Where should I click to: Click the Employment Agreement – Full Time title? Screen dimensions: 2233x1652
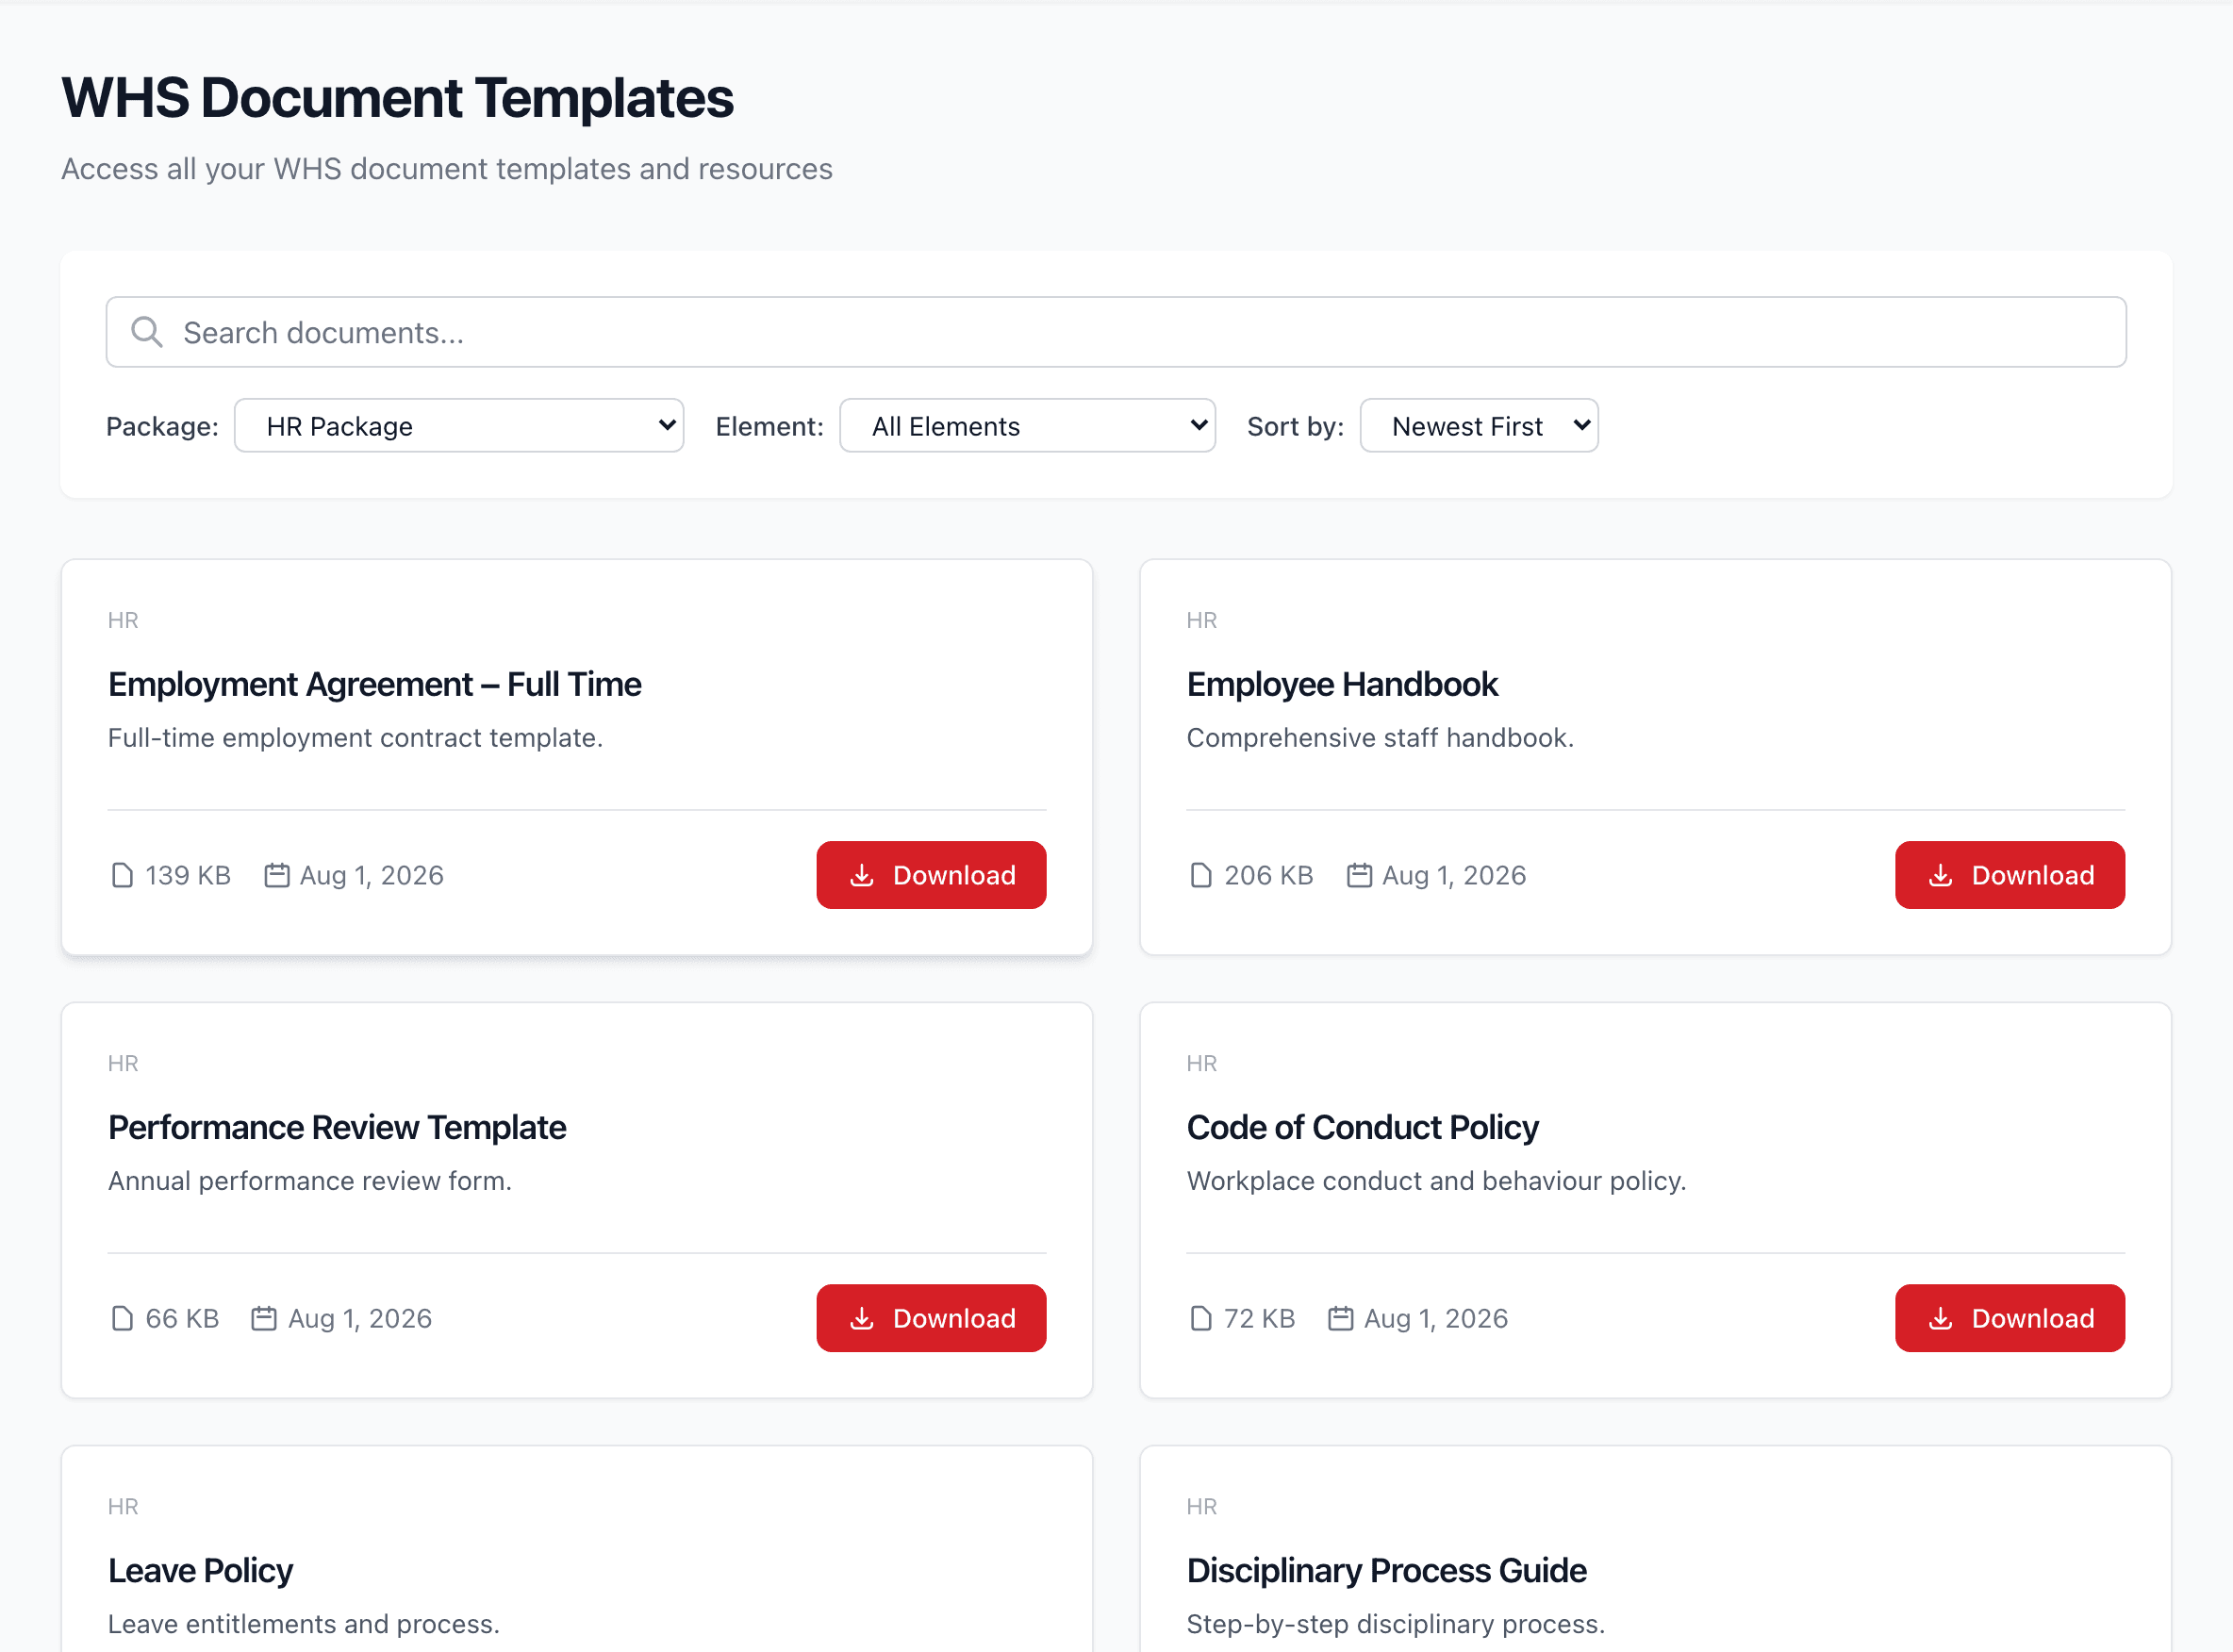[x=375, y=684]
